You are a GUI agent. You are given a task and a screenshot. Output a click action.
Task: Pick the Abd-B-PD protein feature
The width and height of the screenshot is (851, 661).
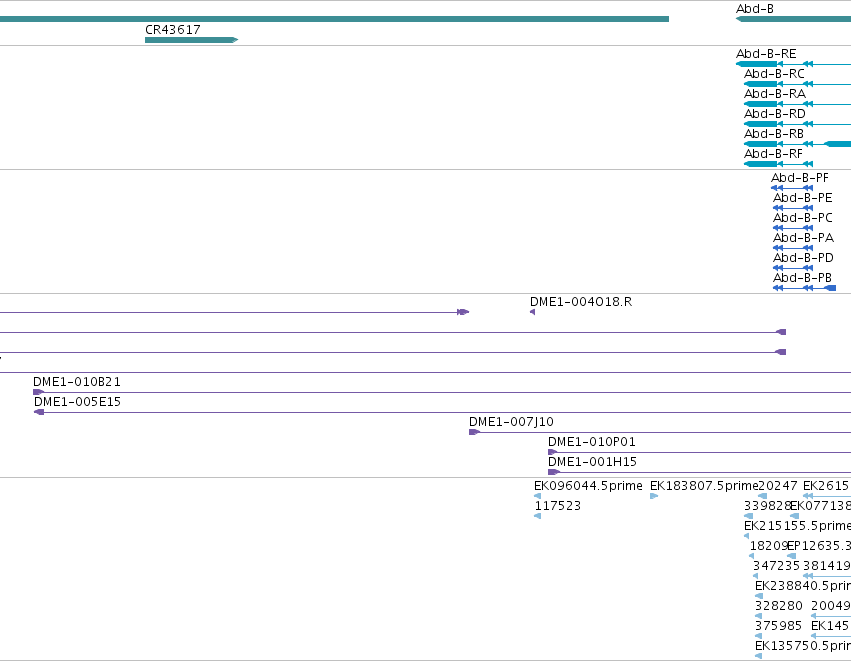[x=793, y=268]
